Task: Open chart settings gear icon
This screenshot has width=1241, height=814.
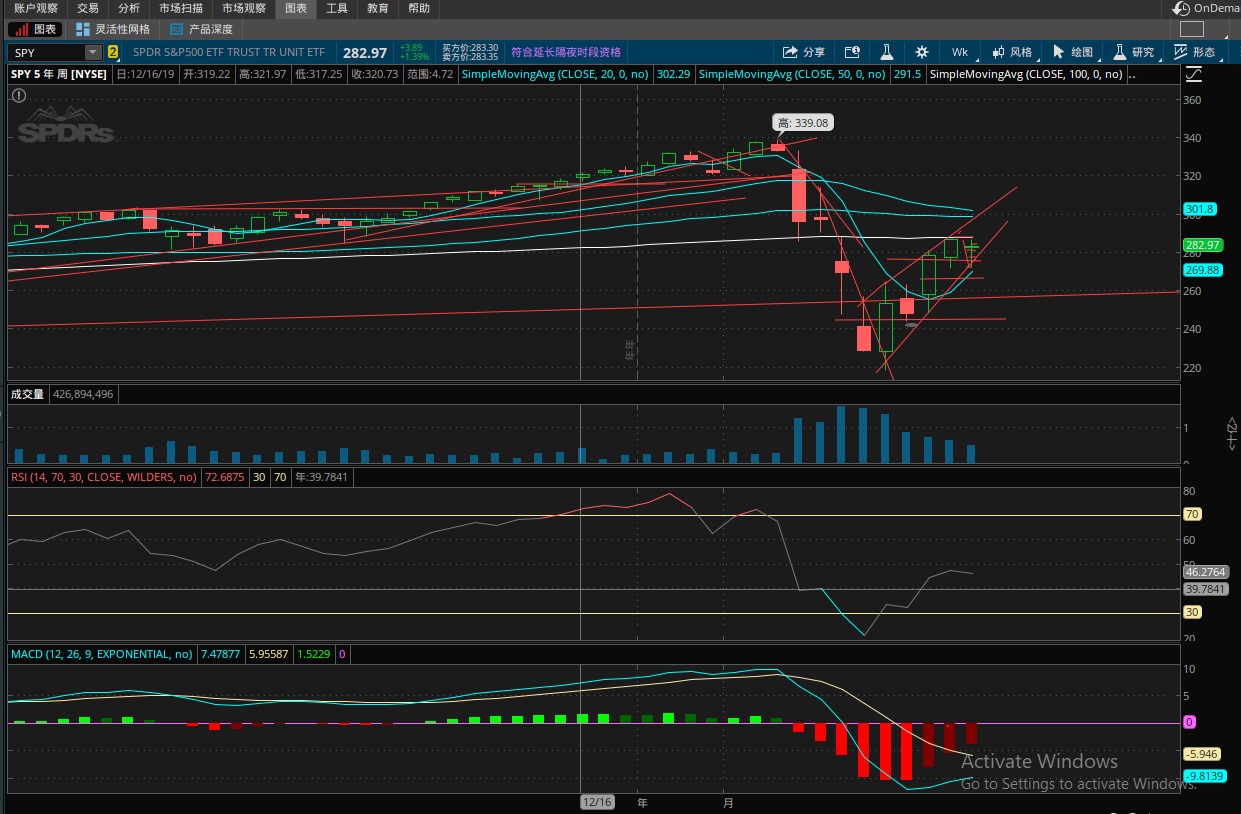Action: [x=921, y=52]
